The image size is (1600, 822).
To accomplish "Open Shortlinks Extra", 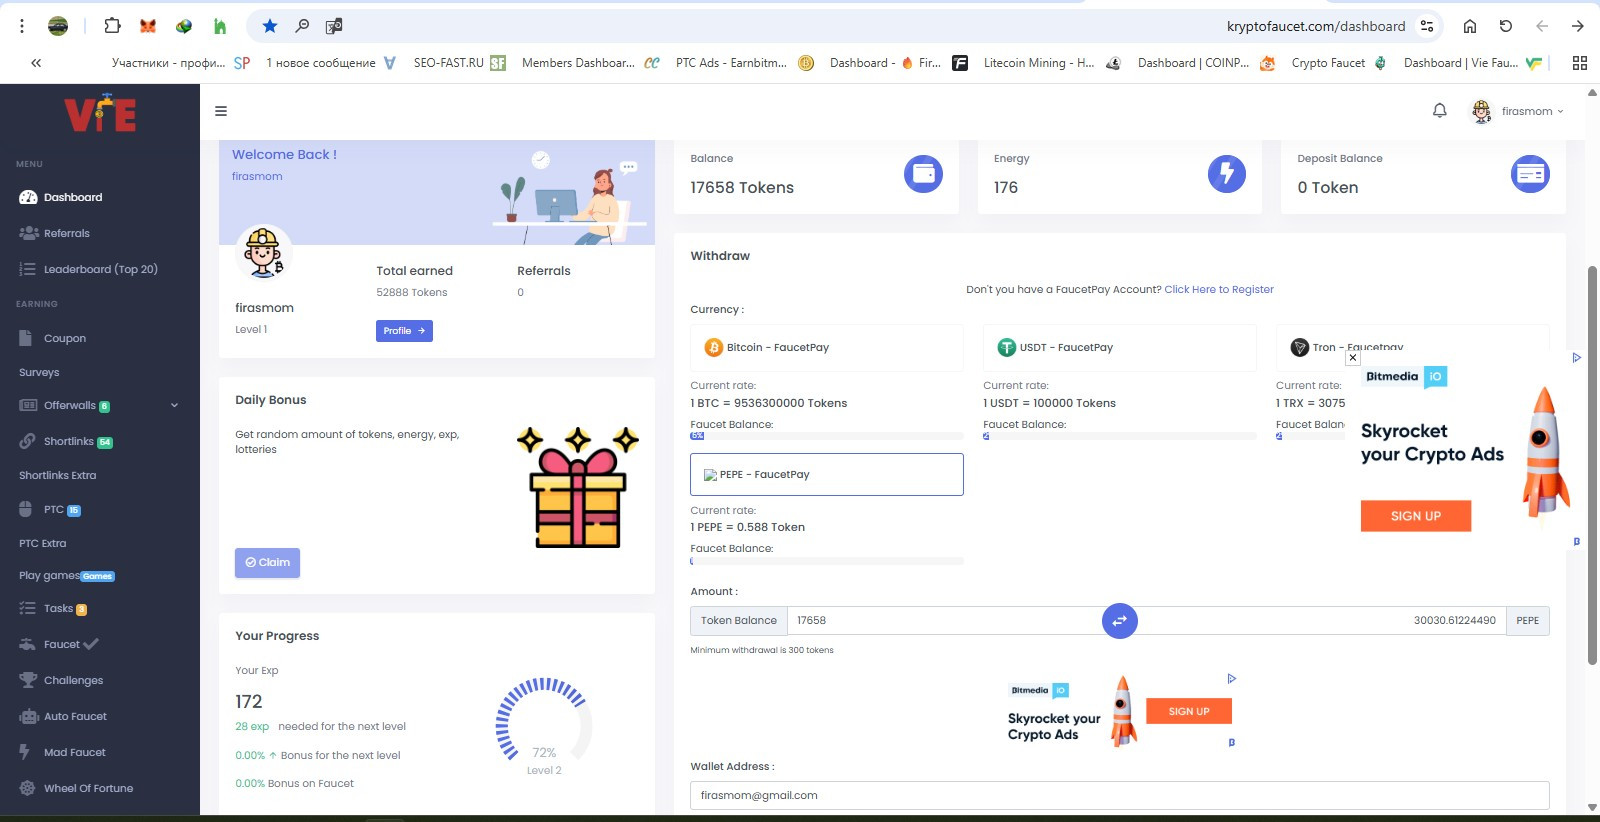I will pos(57,475).
